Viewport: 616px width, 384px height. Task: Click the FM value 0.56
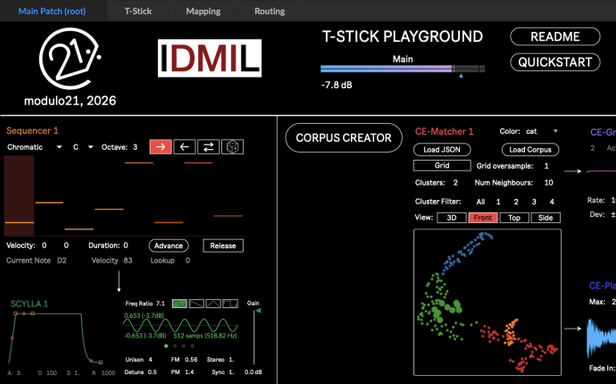[x=191, y=360]
